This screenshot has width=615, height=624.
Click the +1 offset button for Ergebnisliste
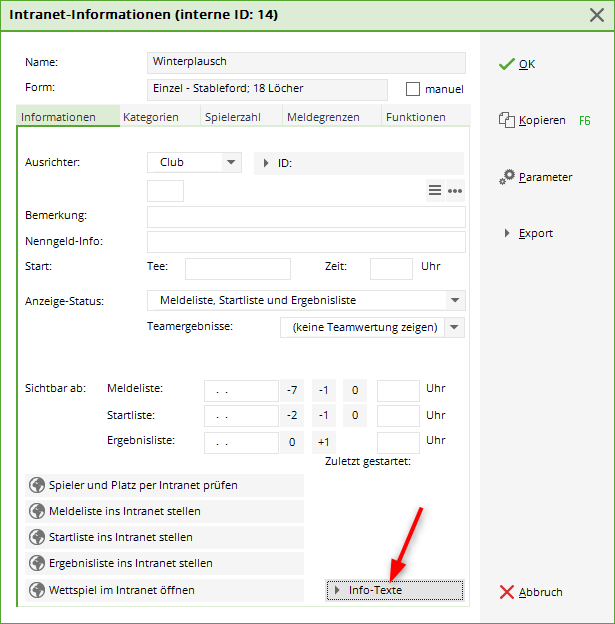point(323,441)
